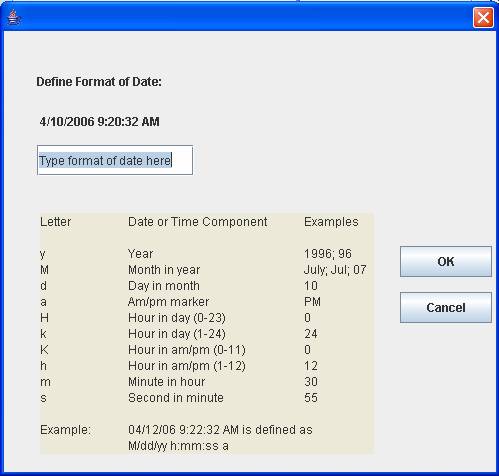Screen dimensions: 499x476
Task: Click the 'Examples' column header
Action: pyautogui.click(x=331, y=222)
